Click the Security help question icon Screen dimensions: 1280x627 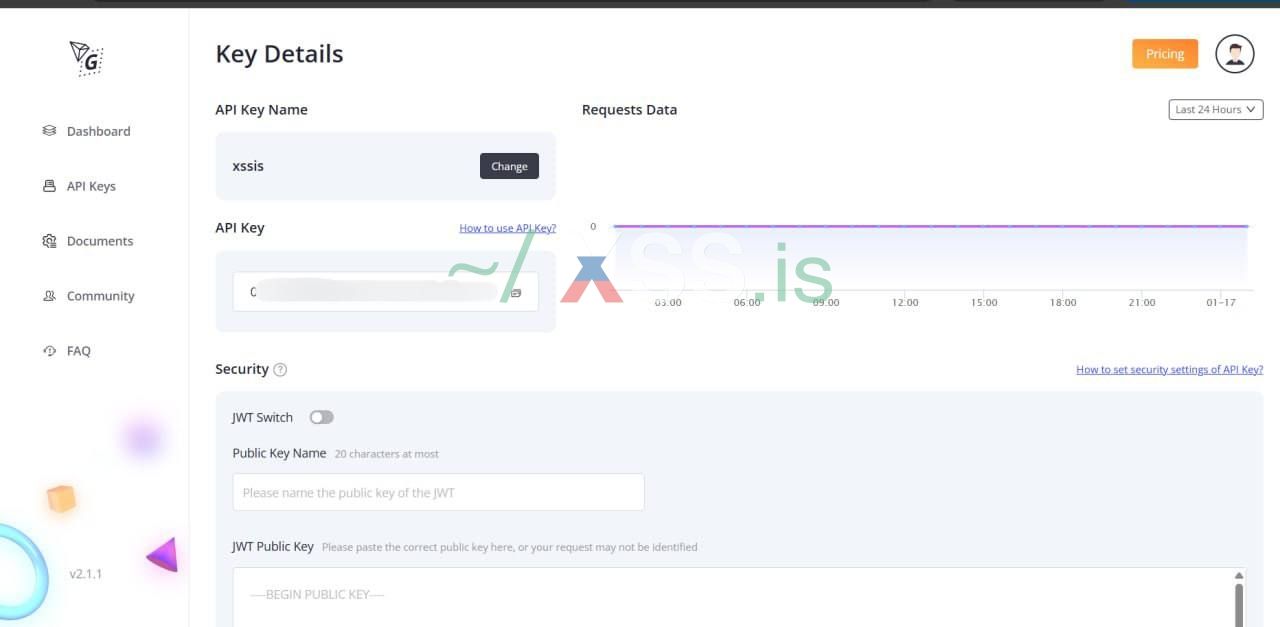(x=280, y=370)
